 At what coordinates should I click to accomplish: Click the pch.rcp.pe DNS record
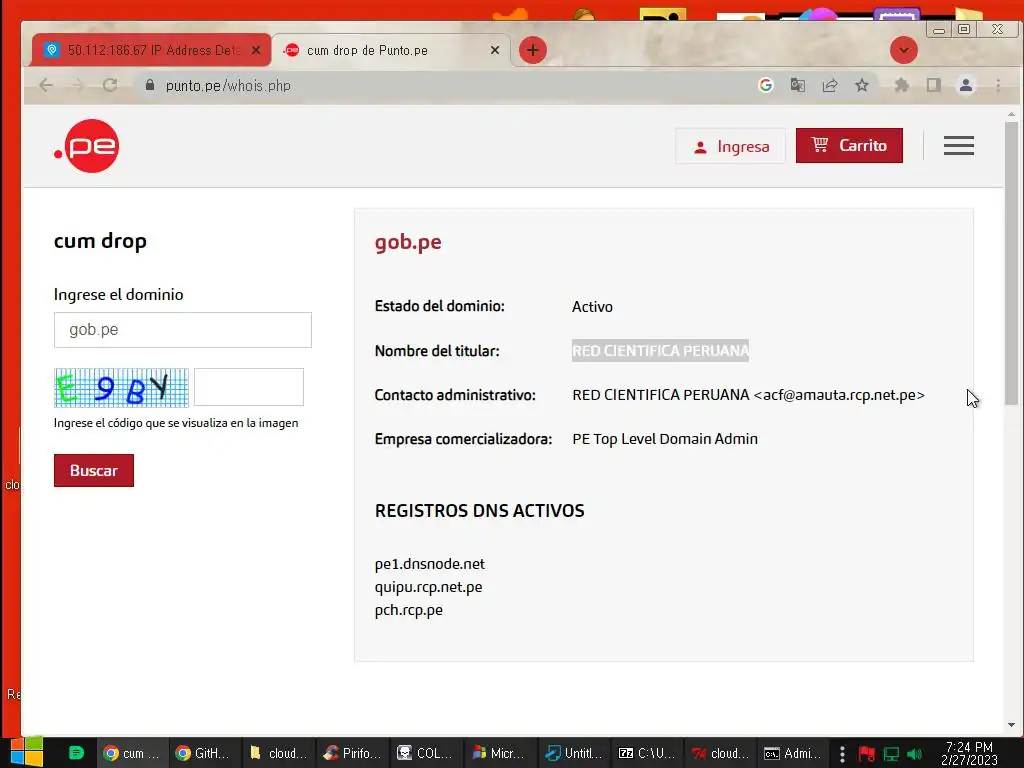click(409, 609)
